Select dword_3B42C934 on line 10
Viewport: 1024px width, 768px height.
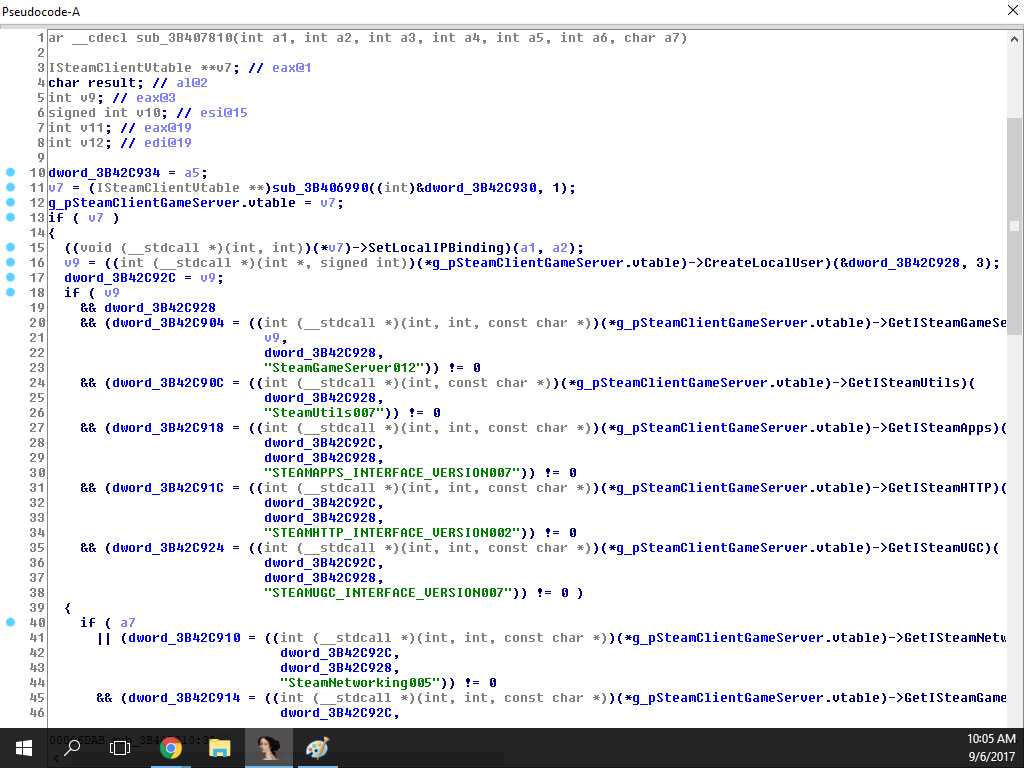[x=104, y=173]
